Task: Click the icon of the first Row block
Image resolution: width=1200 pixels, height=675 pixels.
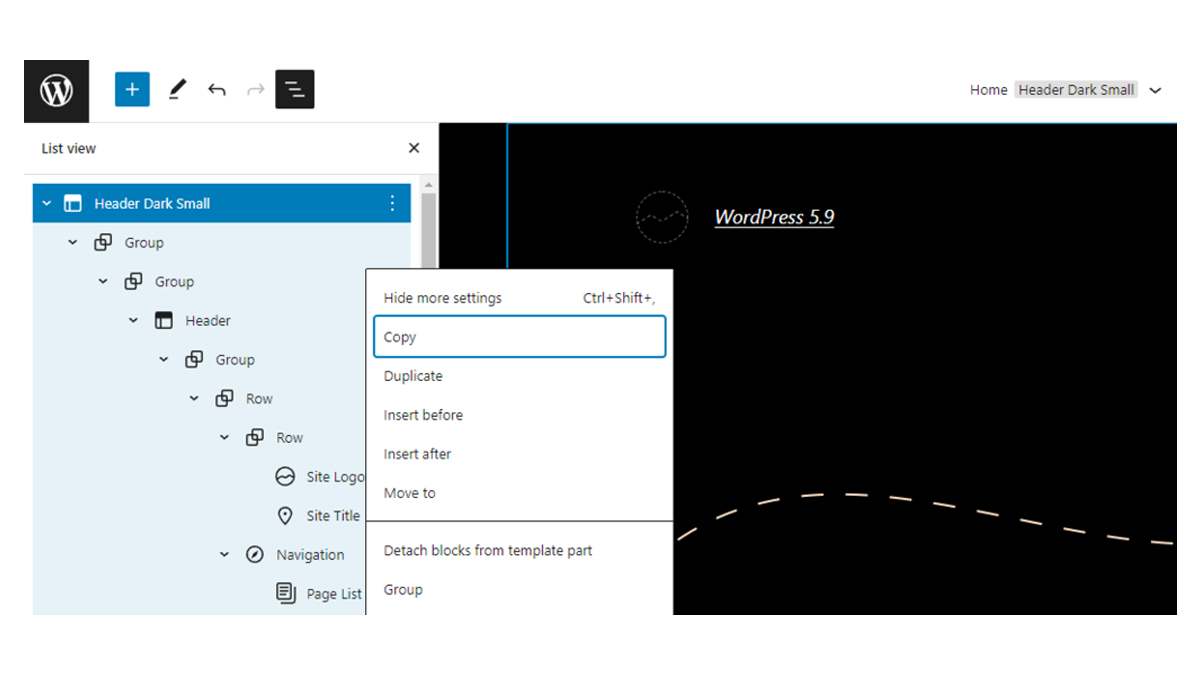Action: [225, 398]
